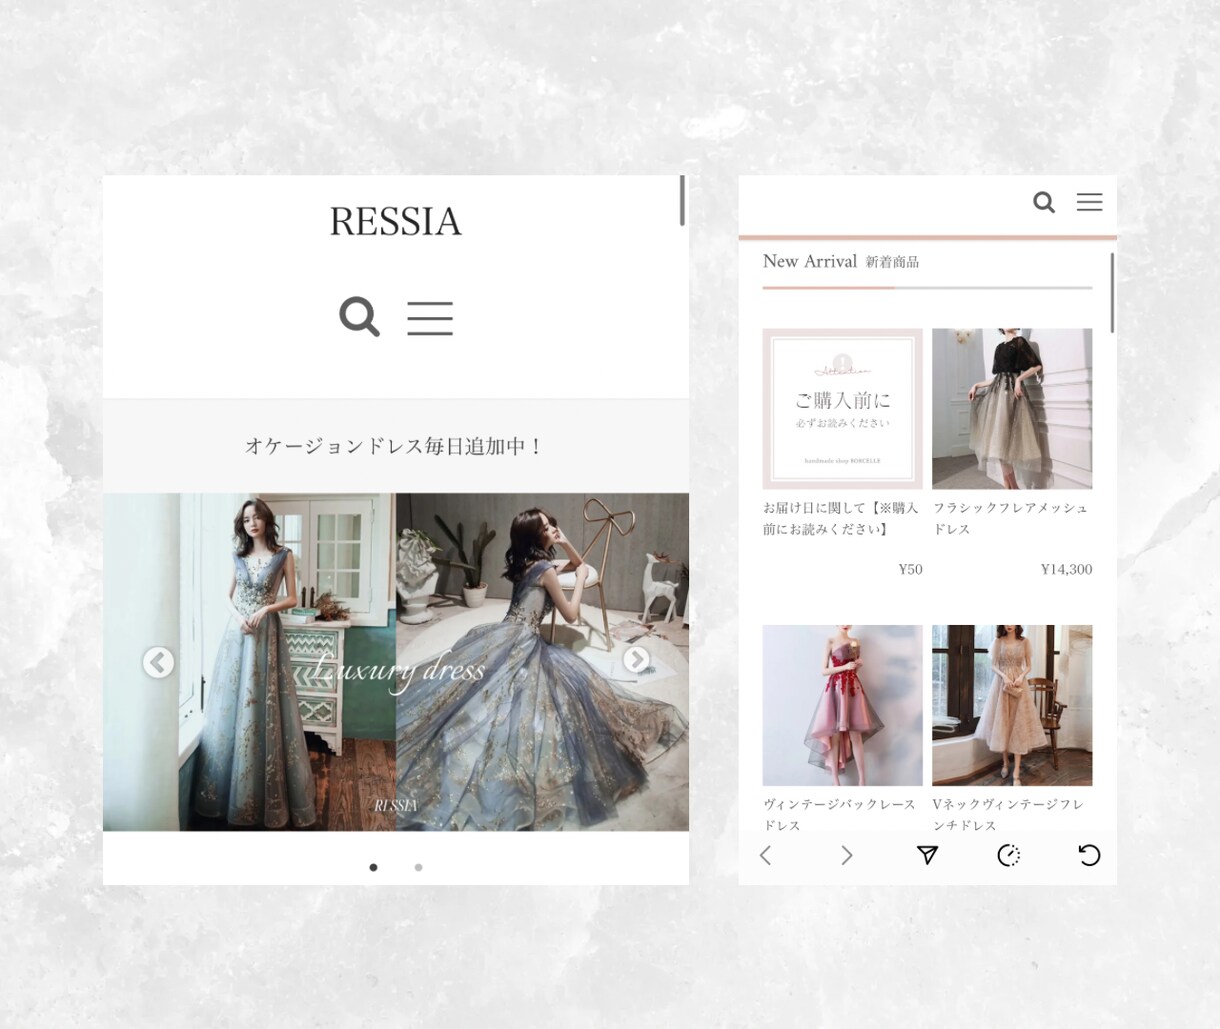Select the second carousel pagination dot
The width and height of the screenshot is (1220, 1029).
pos(418,867)
